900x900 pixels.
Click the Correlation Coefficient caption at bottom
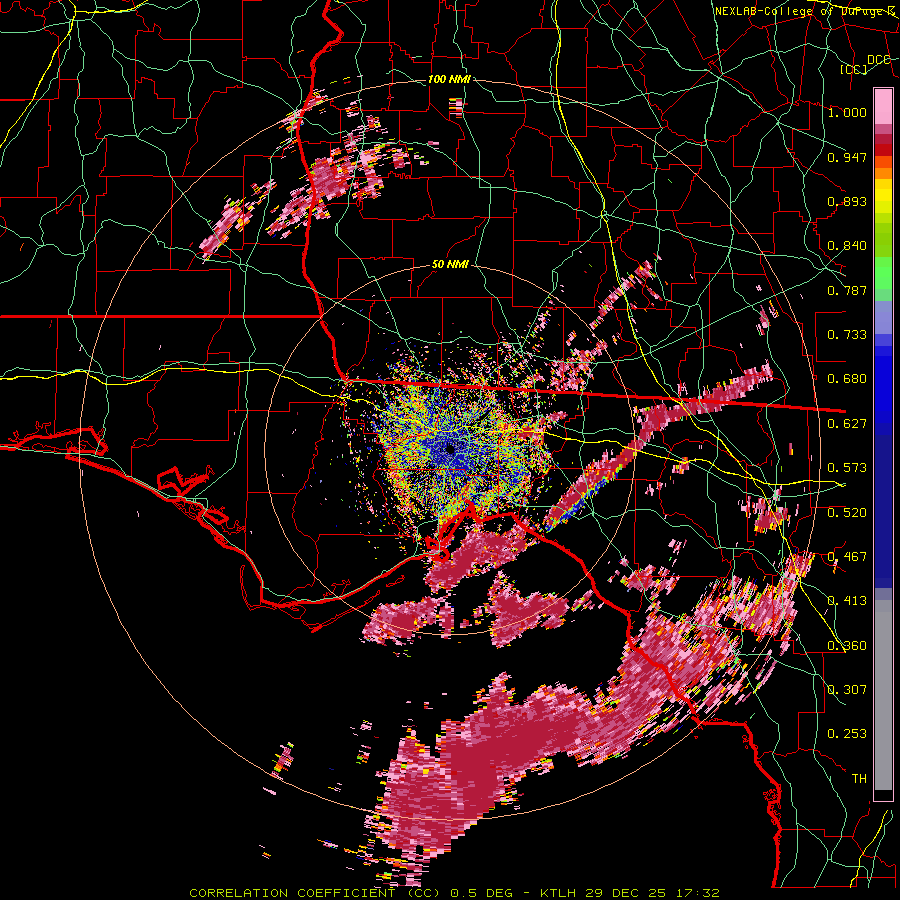tap(454, 893)
